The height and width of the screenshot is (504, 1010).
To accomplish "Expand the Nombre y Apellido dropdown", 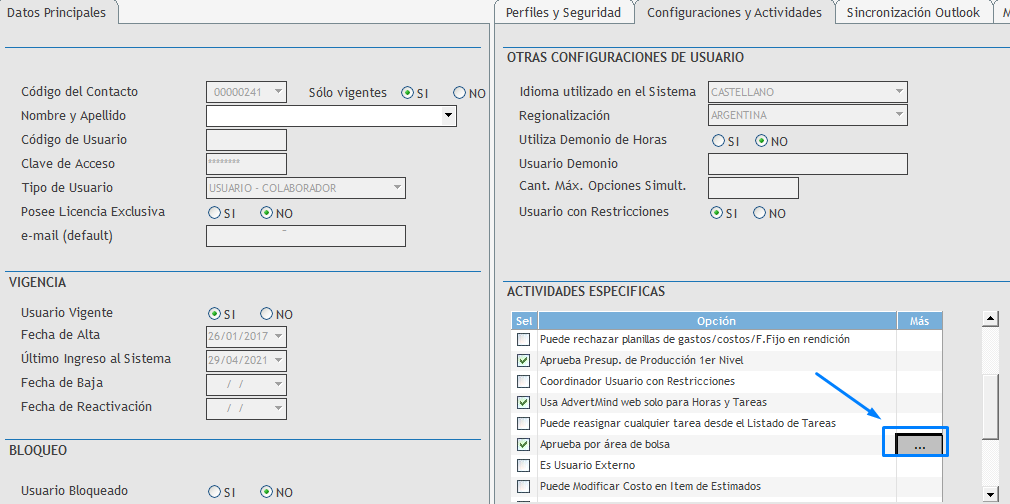I will [x=447, y=117].
